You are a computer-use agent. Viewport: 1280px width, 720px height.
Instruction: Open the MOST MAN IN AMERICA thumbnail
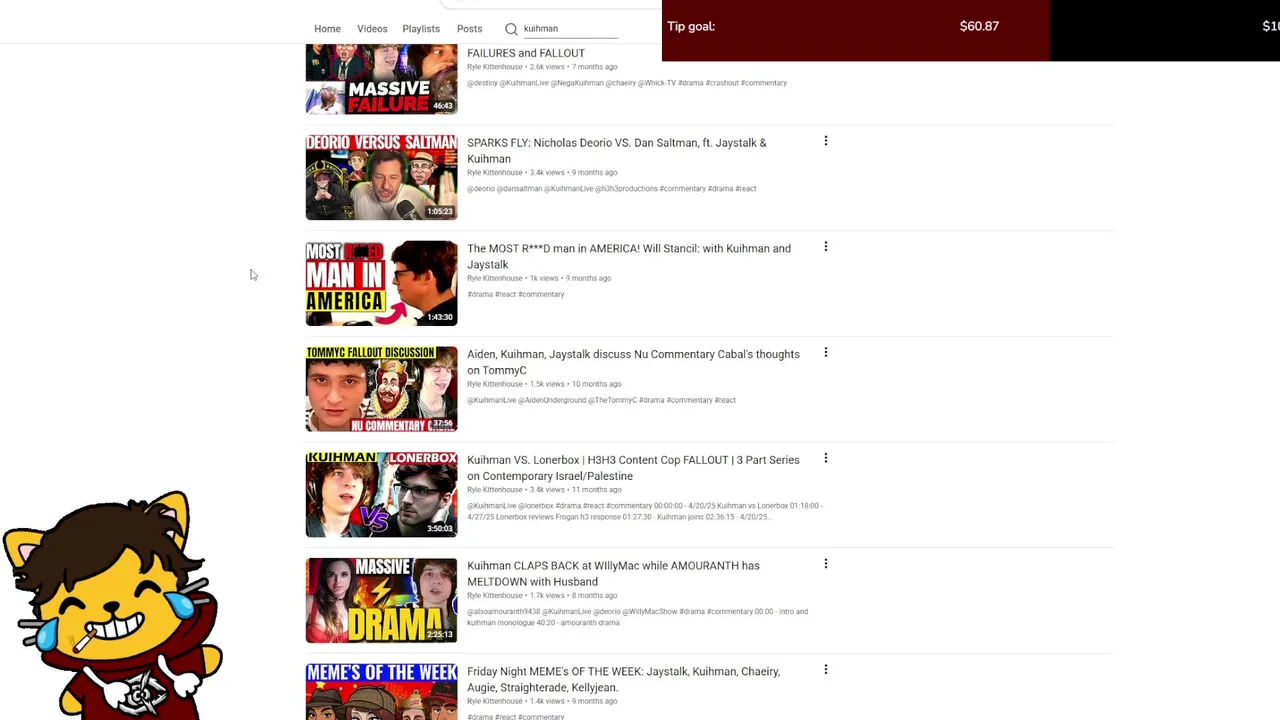(x=381, y=283)
